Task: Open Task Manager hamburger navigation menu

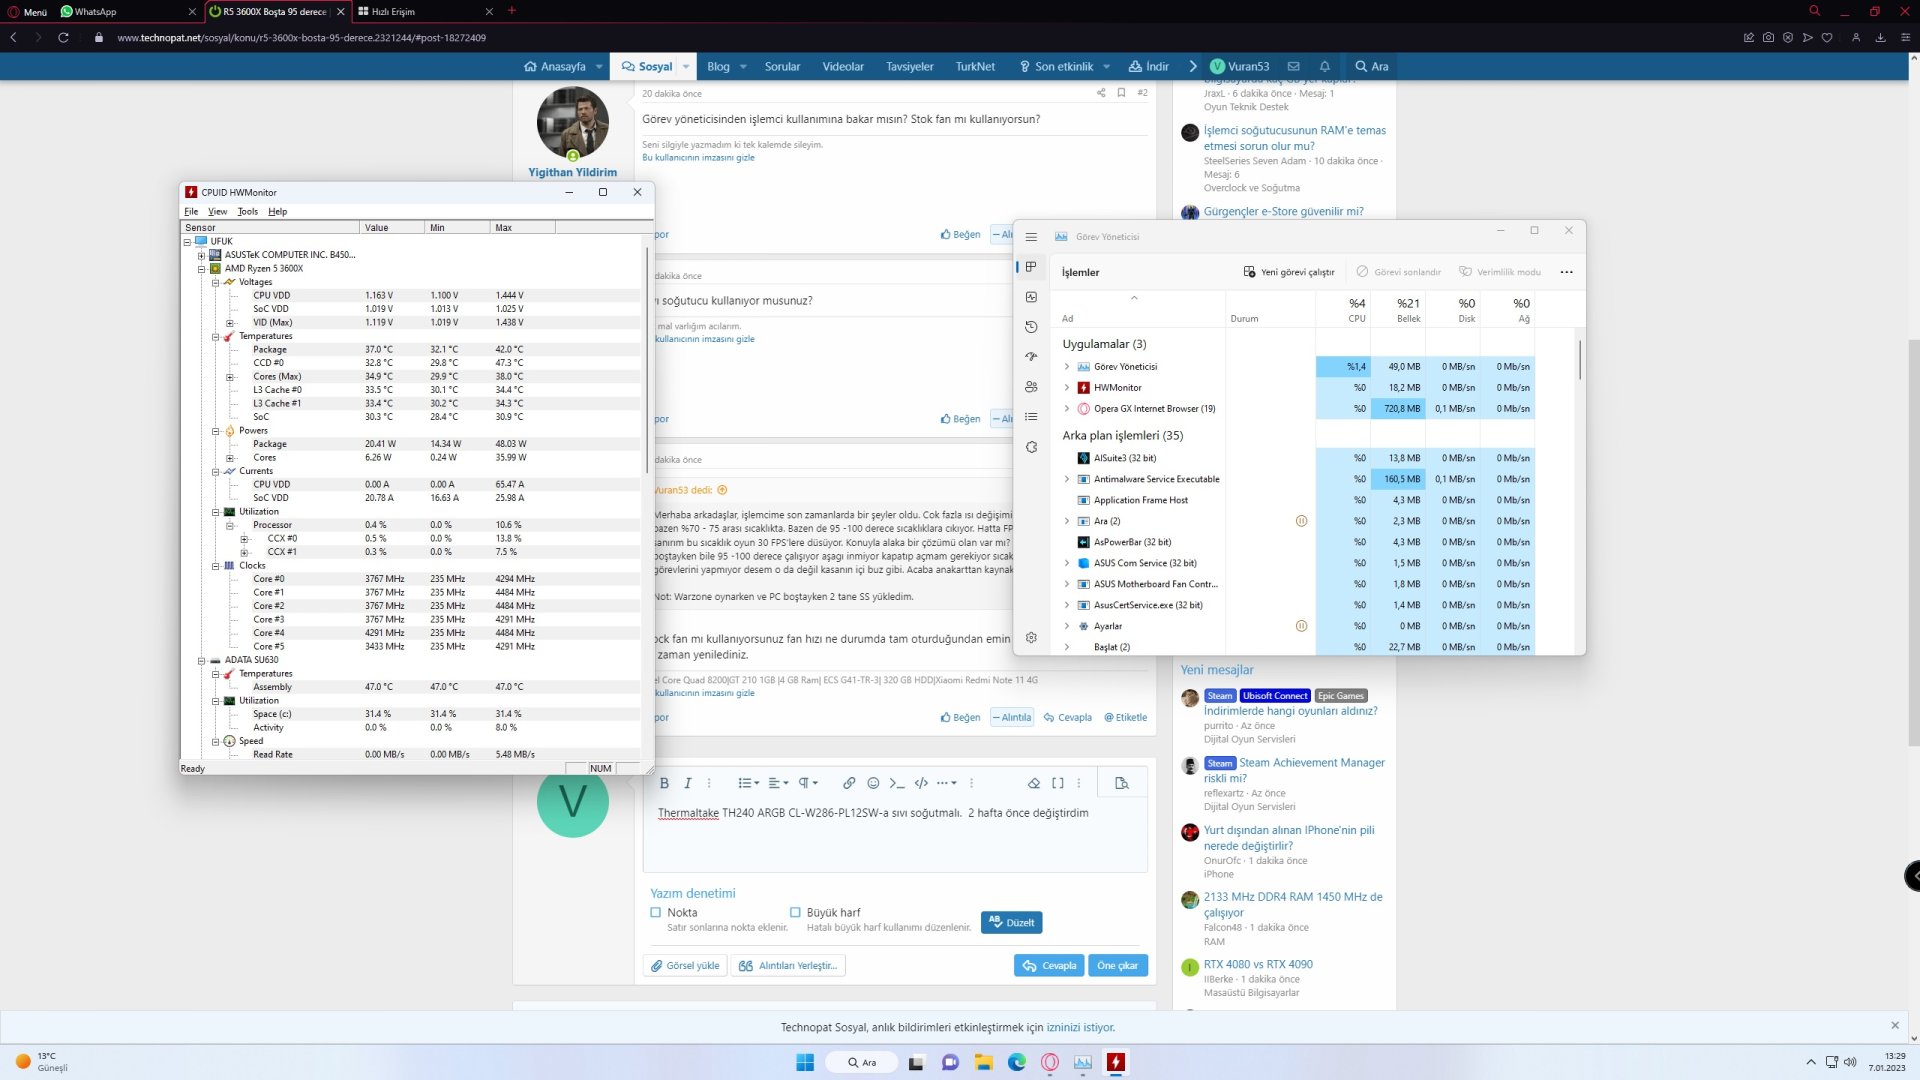Action: pos(1031,237)
